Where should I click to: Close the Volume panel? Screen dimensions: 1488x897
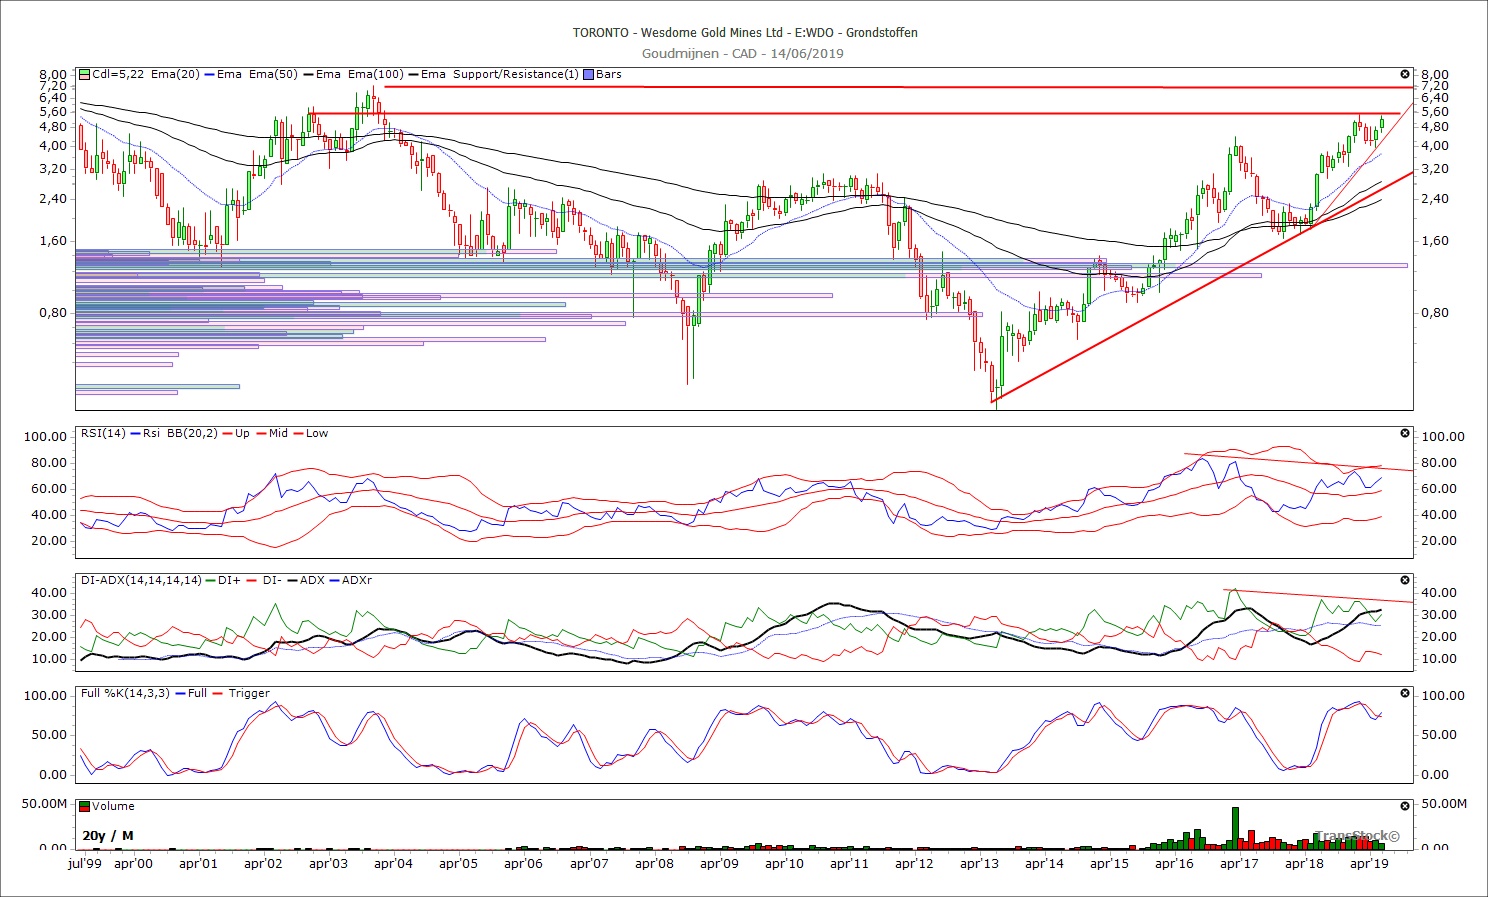[1405, 806]
